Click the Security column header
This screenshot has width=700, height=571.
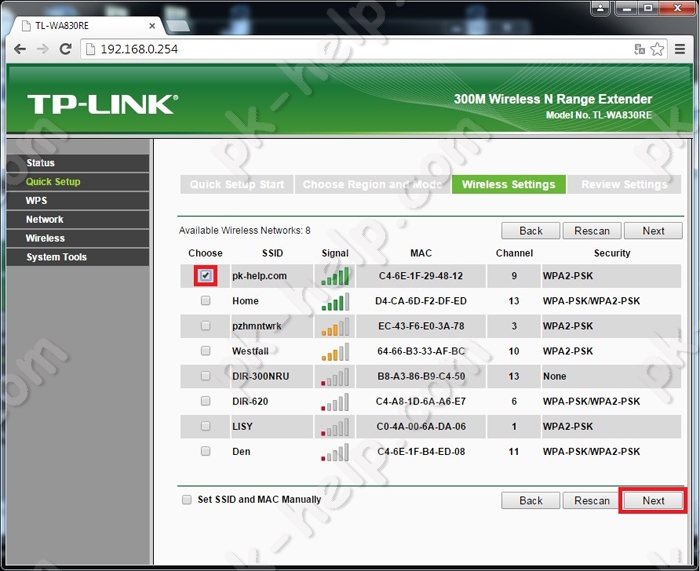612,253
